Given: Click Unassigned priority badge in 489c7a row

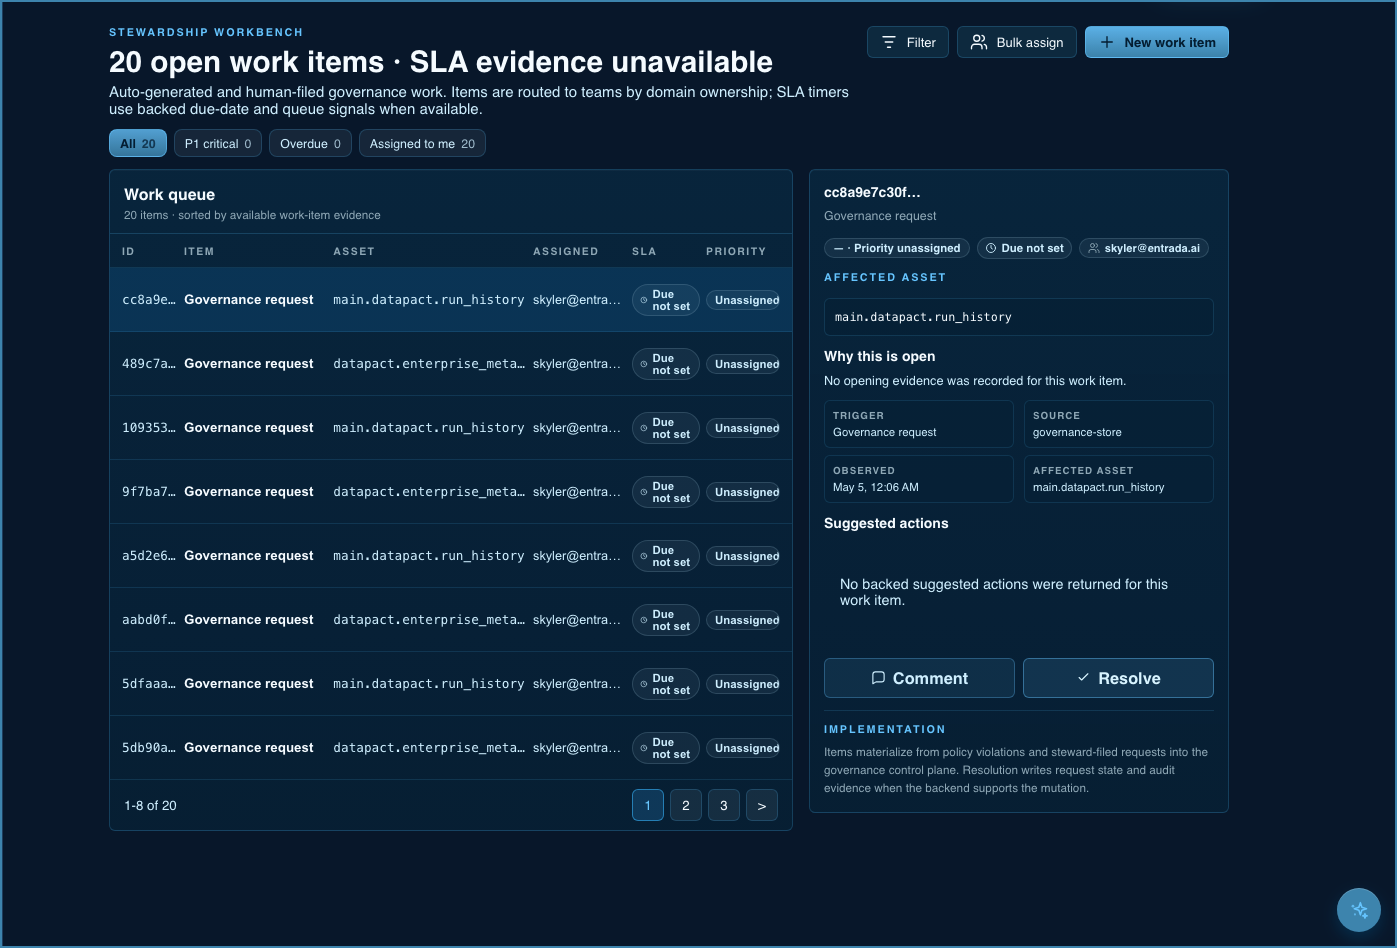Looking at the screenshot, I should pyautogui.click(x=743, y=364).
